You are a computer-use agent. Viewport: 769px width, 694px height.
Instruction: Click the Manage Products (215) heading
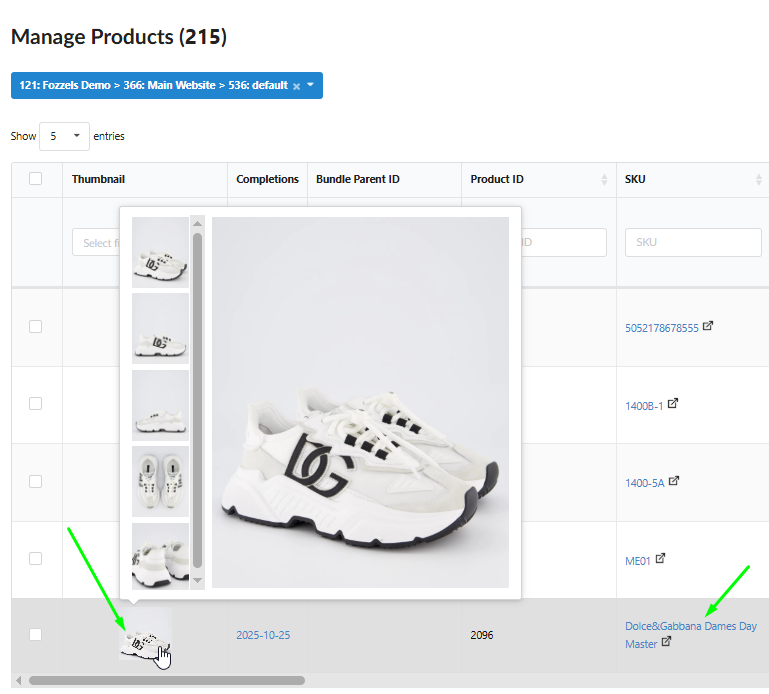(x=119, y=37)
